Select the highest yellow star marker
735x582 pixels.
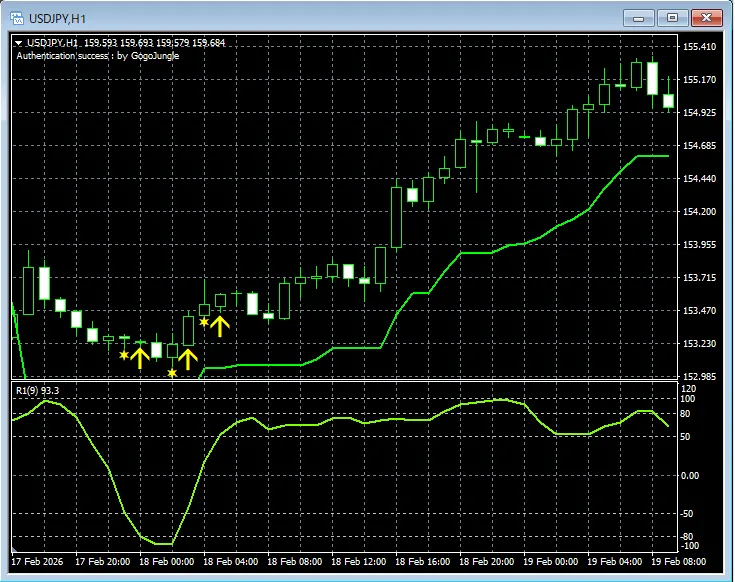click(x=204, y=322)
